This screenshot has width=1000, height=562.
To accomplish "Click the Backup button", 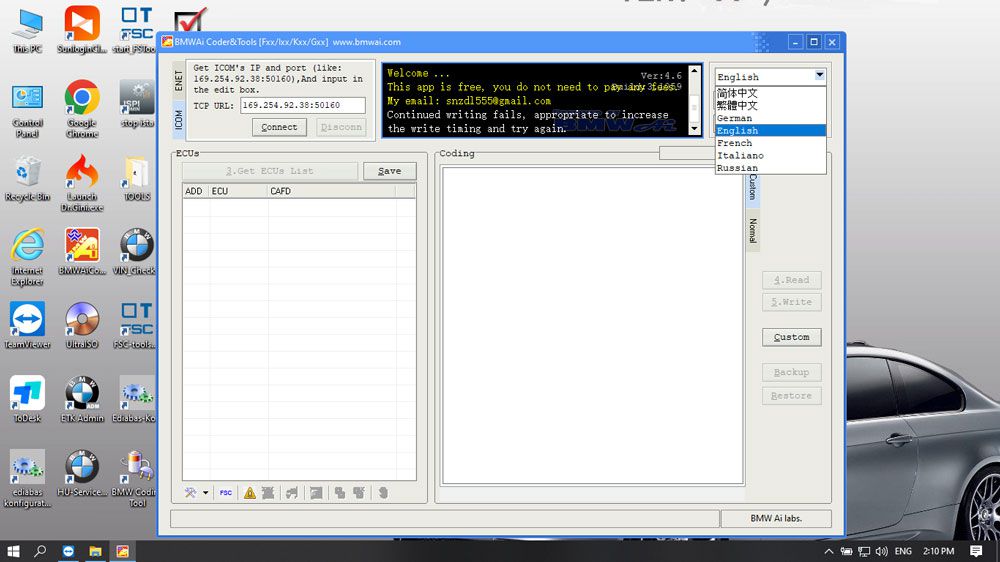I will [x=791, y=372].
